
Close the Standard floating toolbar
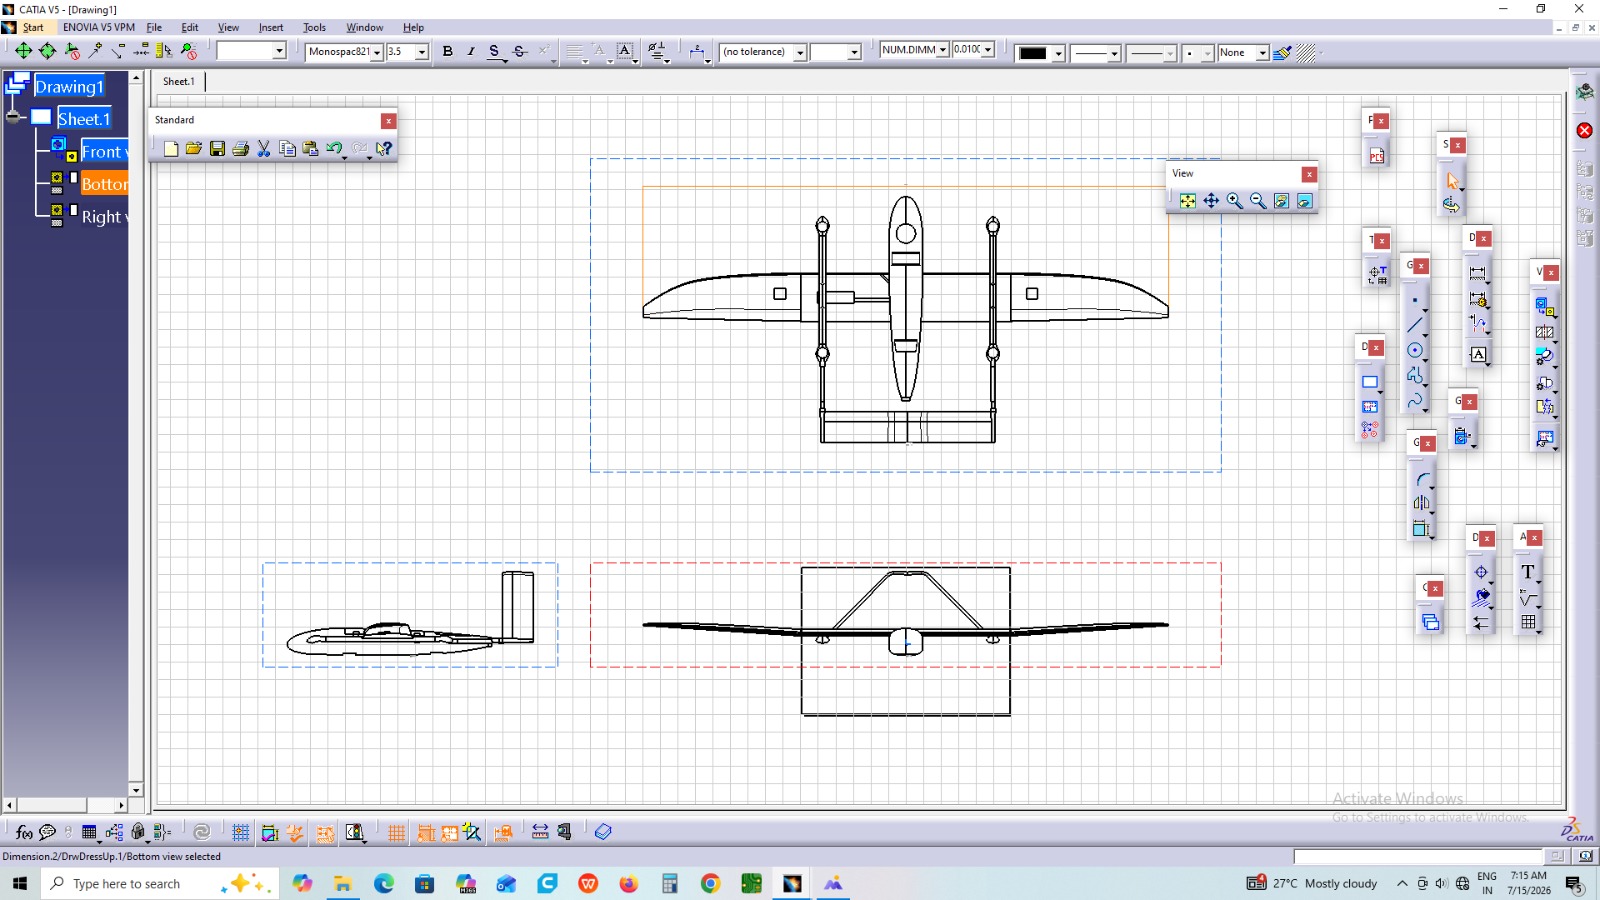[x=388, y=121]
